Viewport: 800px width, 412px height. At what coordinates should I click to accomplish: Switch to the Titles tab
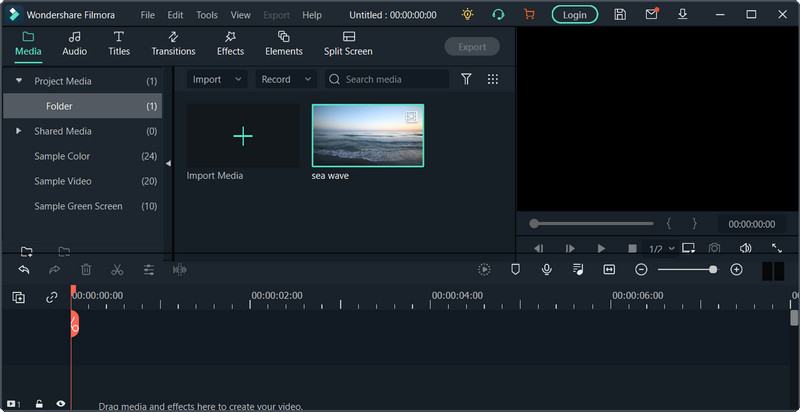(119, 44)
